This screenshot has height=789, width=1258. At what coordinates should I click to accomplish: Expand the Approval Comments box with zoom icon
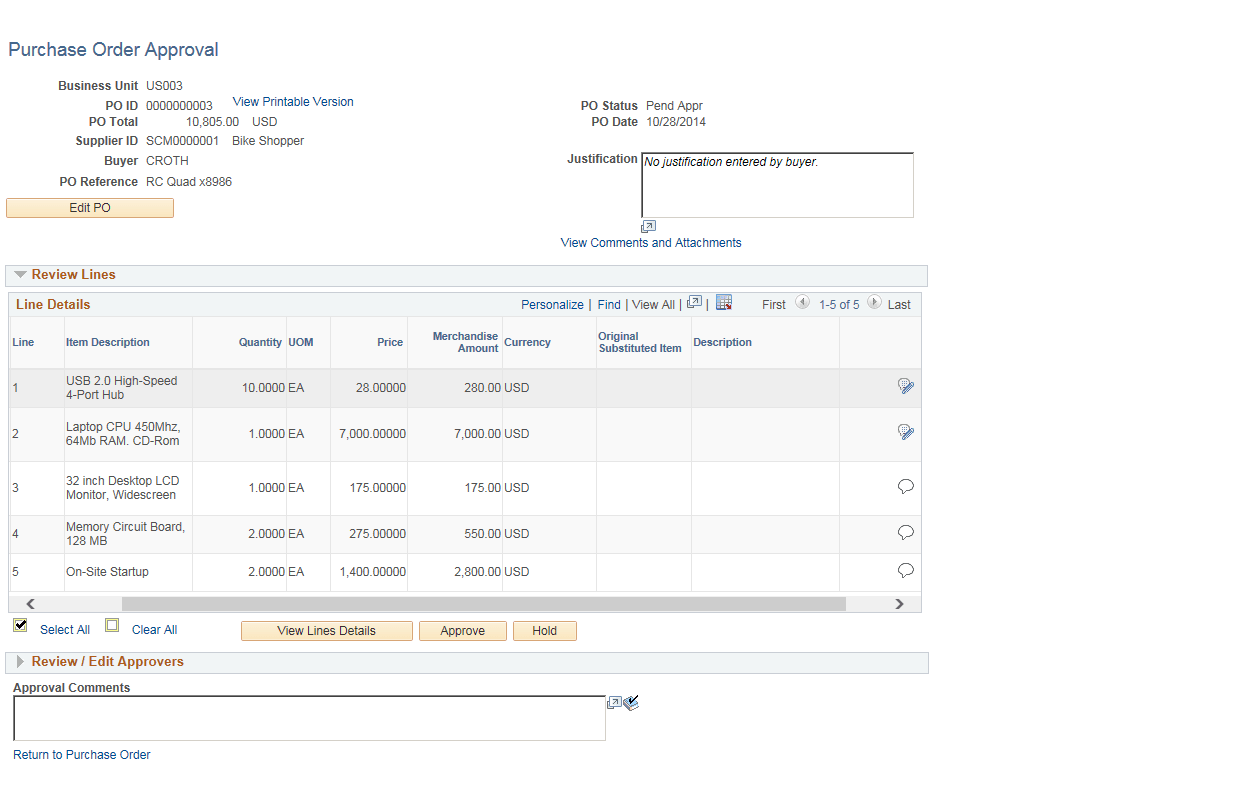[613, 702]
